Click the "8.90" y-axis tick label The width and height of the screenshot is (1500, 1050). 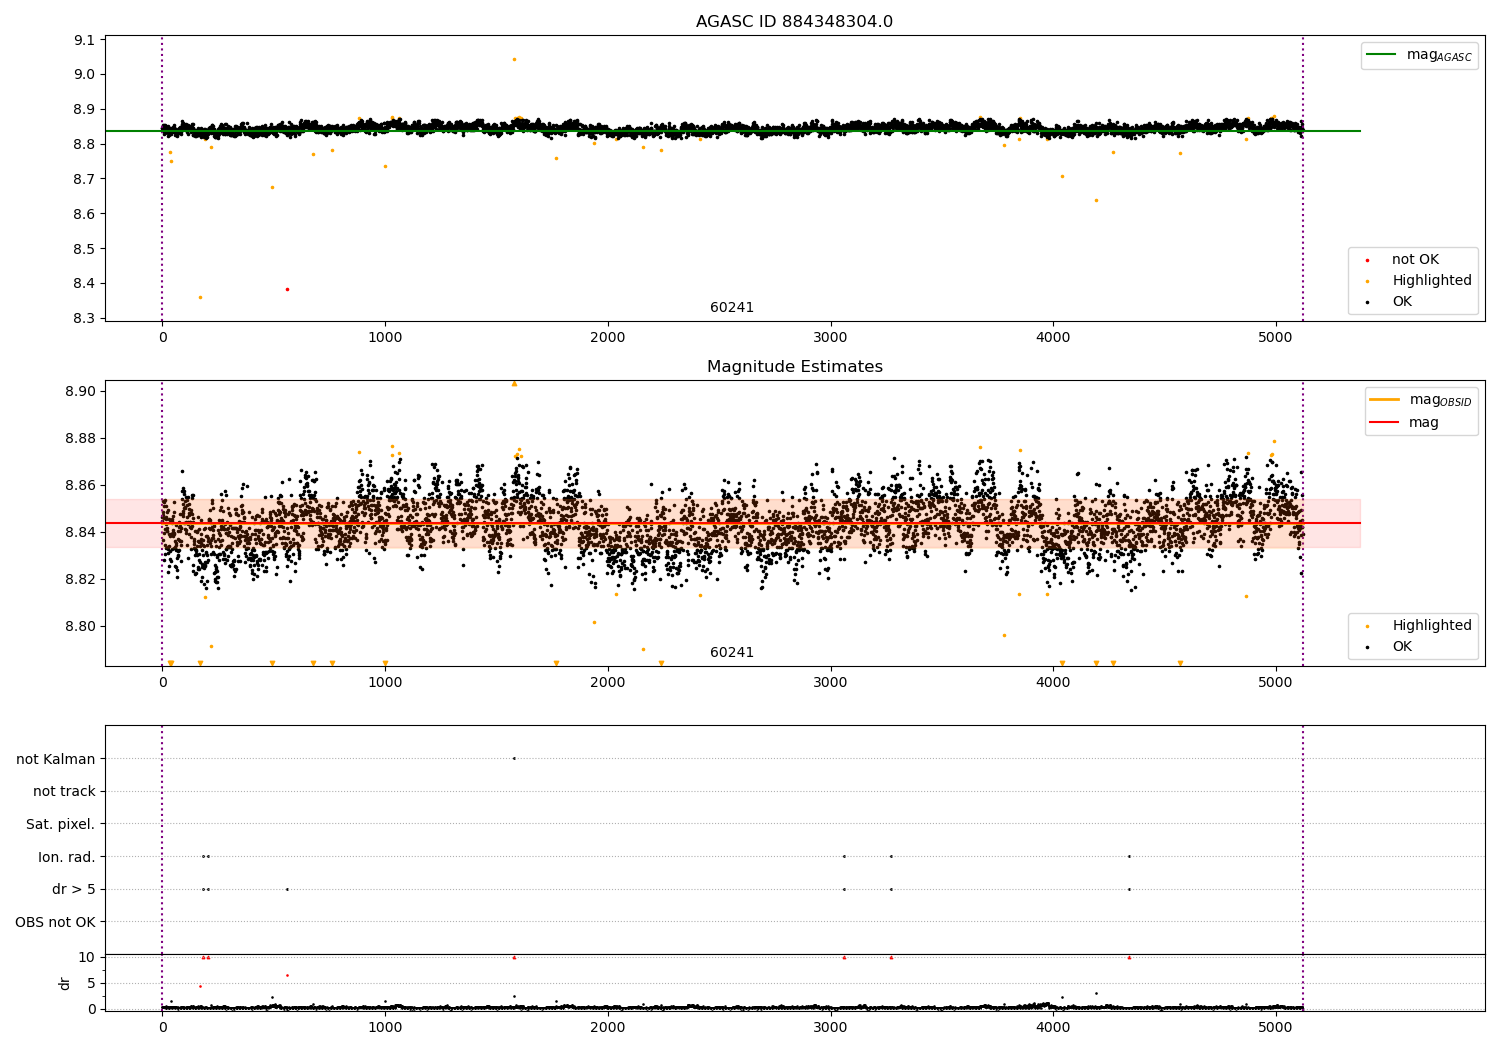pyautogui.click(x=81, y=391)
